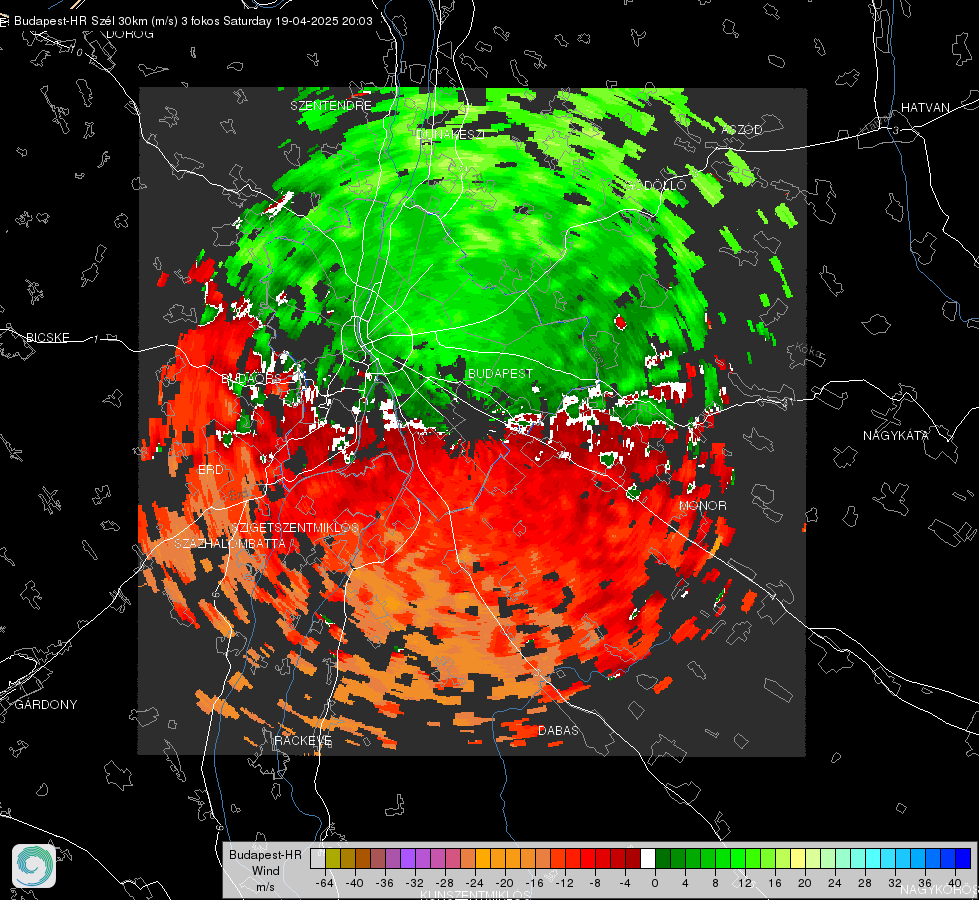The image size is (979, 900).
Task: Click the BUDAPEST city label
Action: click(500, 373)
